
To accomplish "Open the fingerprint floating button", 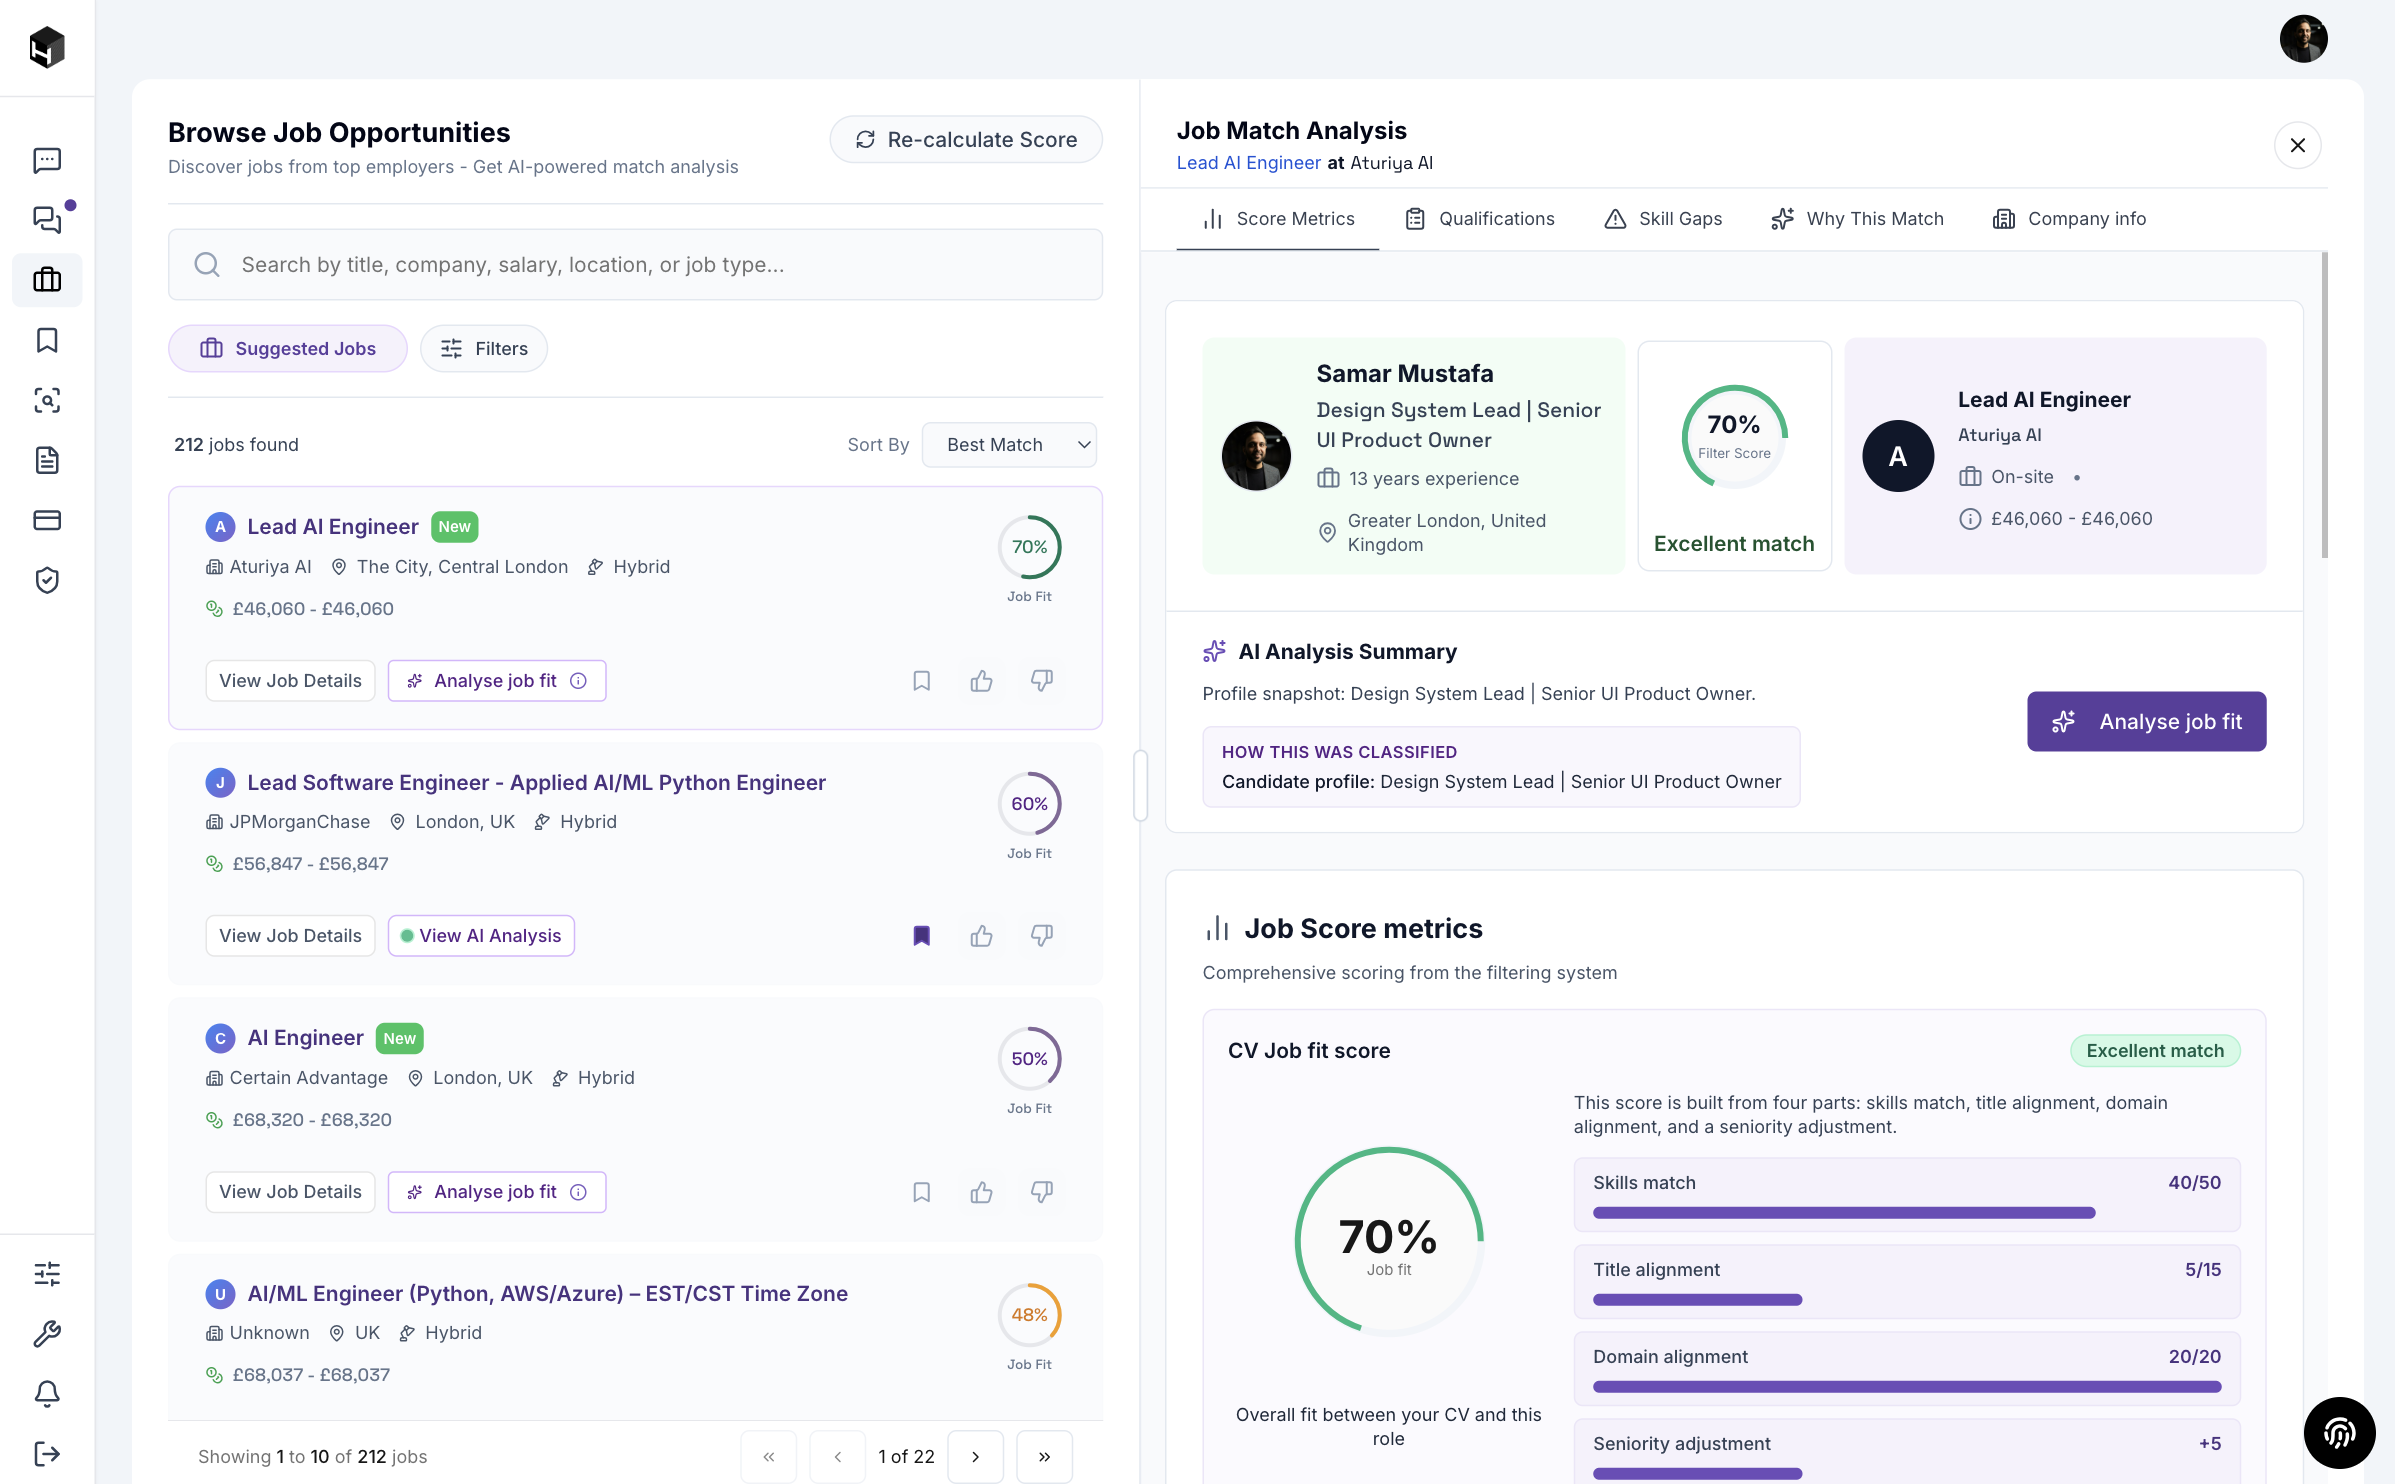I will point(2339,1433).
